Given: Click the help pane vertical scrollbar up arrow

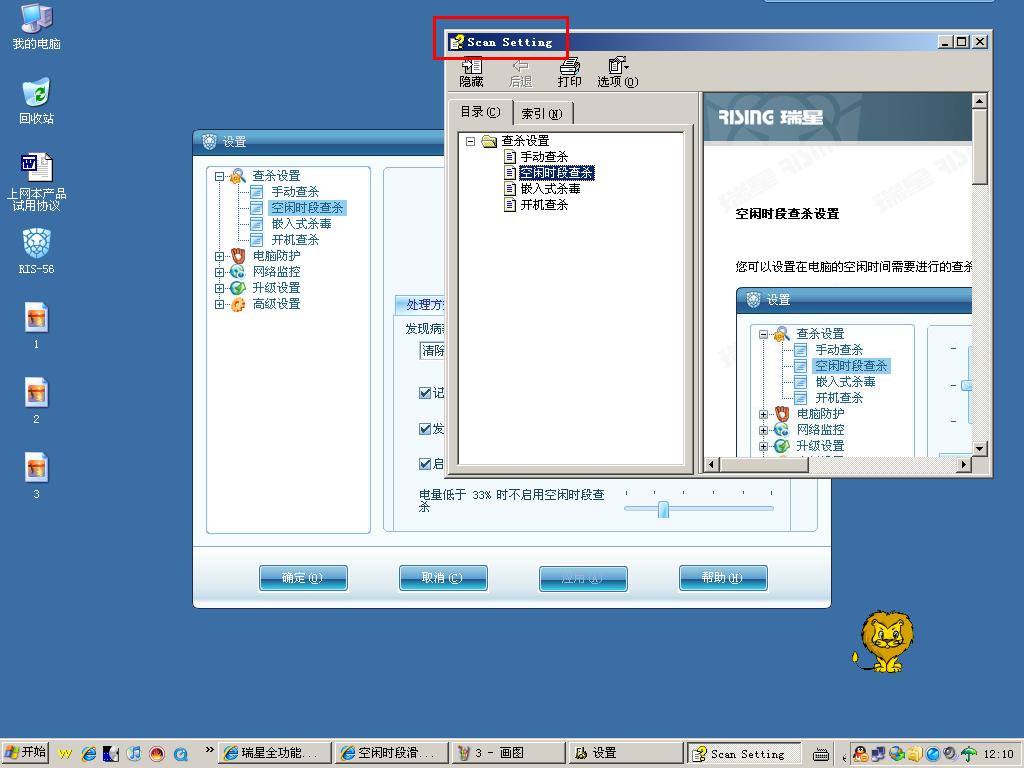Looking at the screenshot, I should click(979, 101).
